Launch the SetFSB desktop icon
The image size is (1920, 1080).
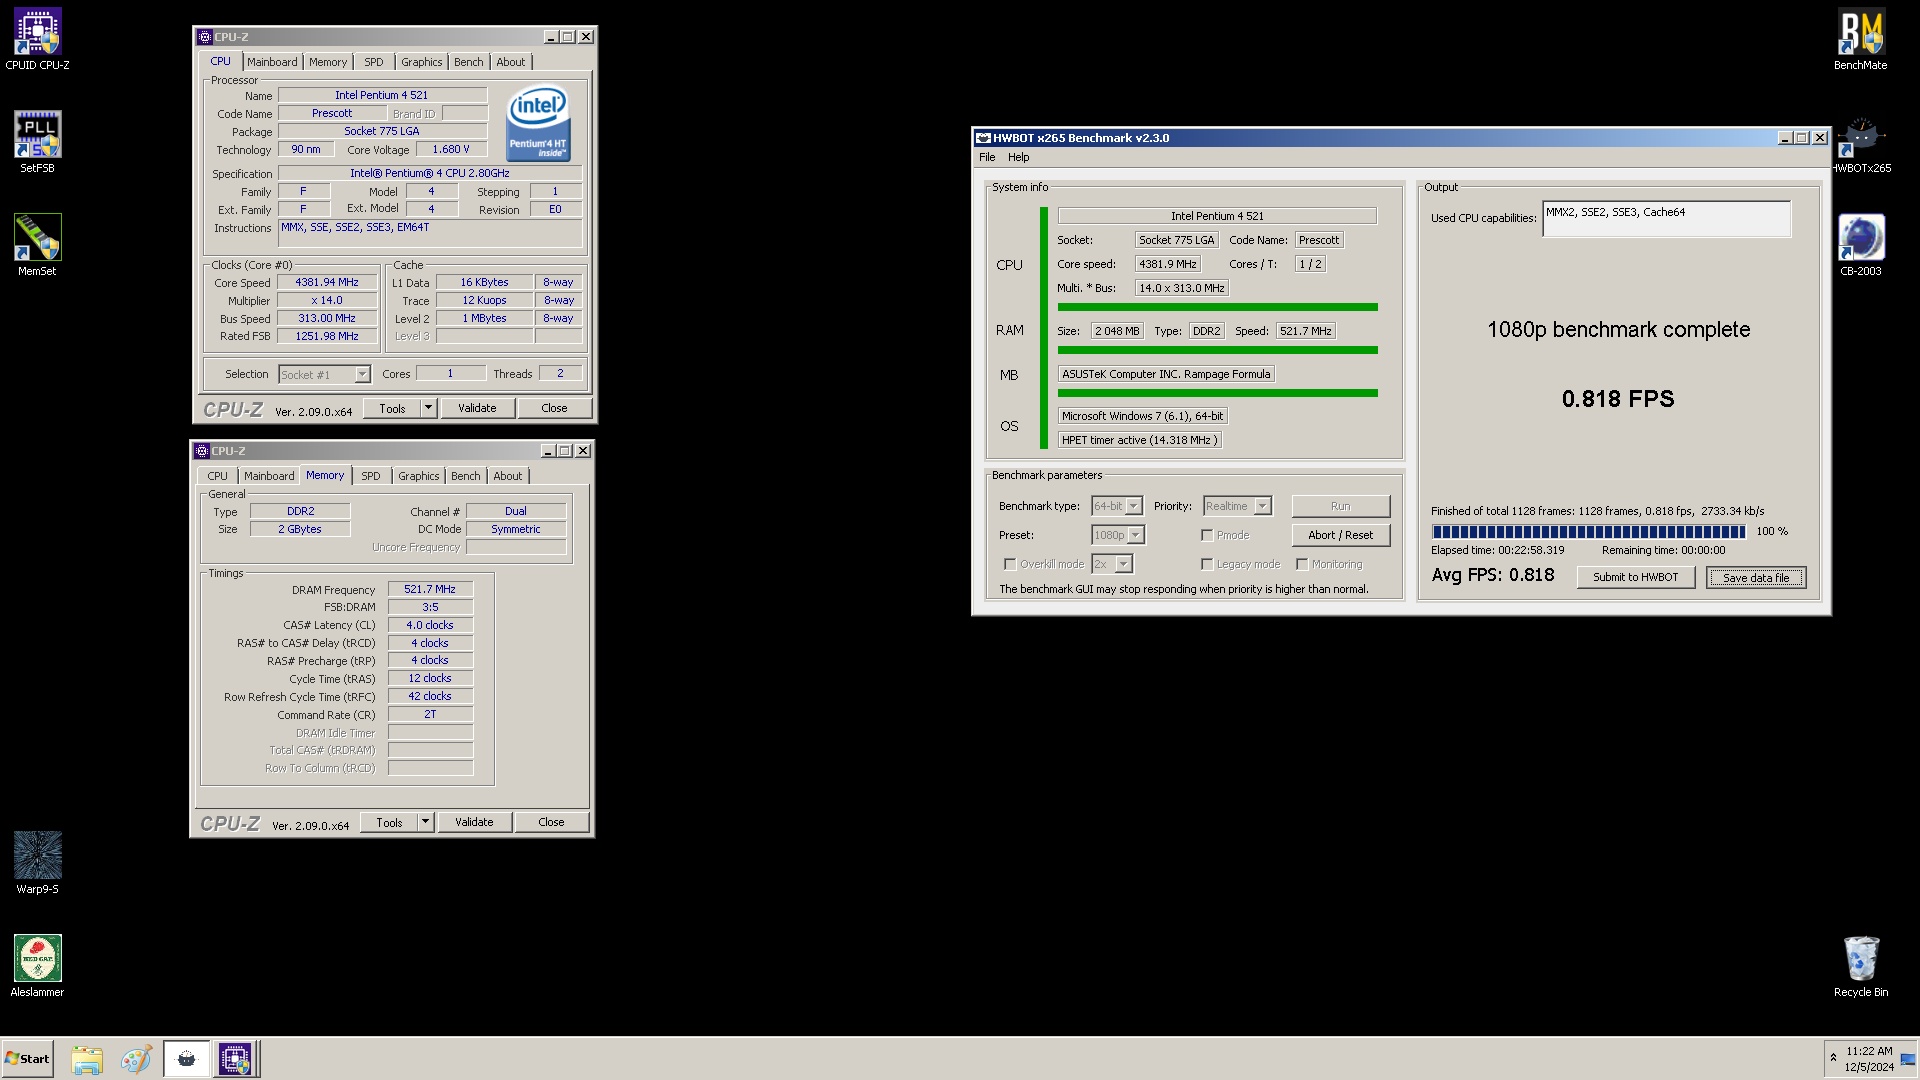tap(37, 142)
